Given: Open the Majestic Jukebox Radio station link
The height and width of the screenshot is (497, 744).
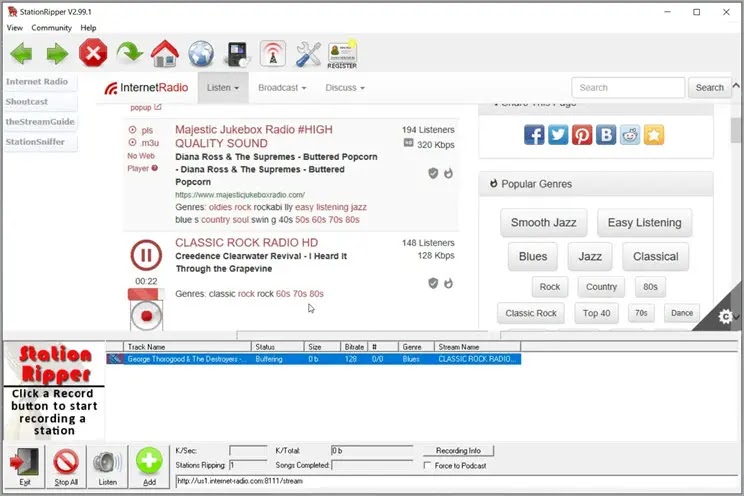Looking at the screenshot, I should (254, 137).
